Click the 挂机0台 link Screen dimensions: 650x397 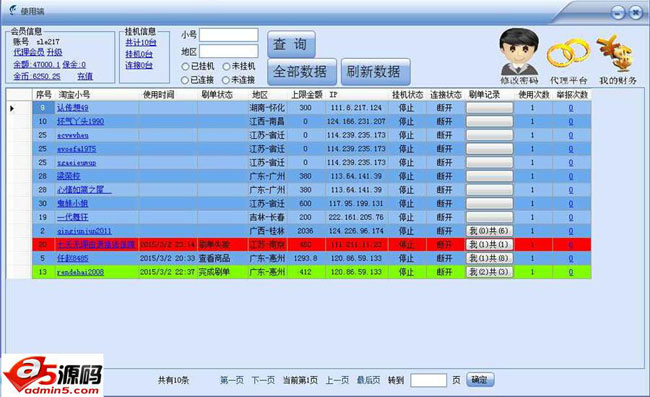pos(139,54)
